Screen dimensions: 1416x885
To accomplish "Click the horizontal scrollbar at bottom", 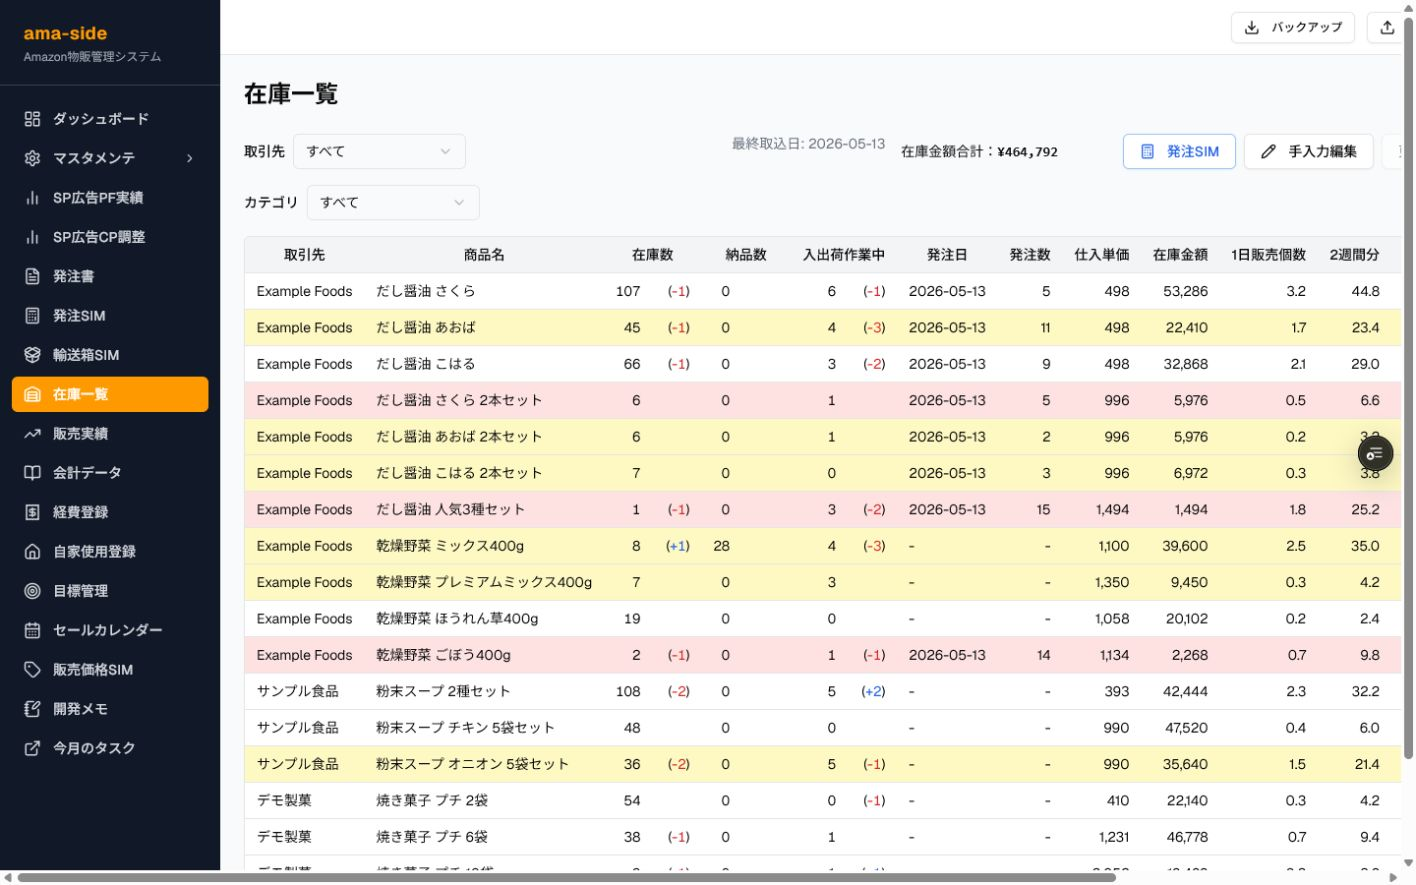I will click(566, 877).
